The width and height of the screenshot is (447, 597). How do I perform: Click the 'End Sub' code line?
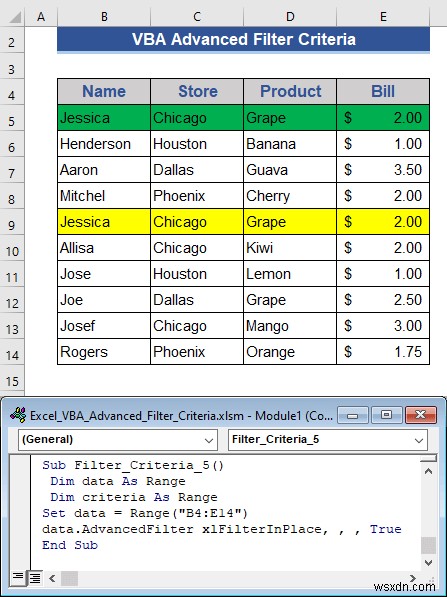point(70,545)
